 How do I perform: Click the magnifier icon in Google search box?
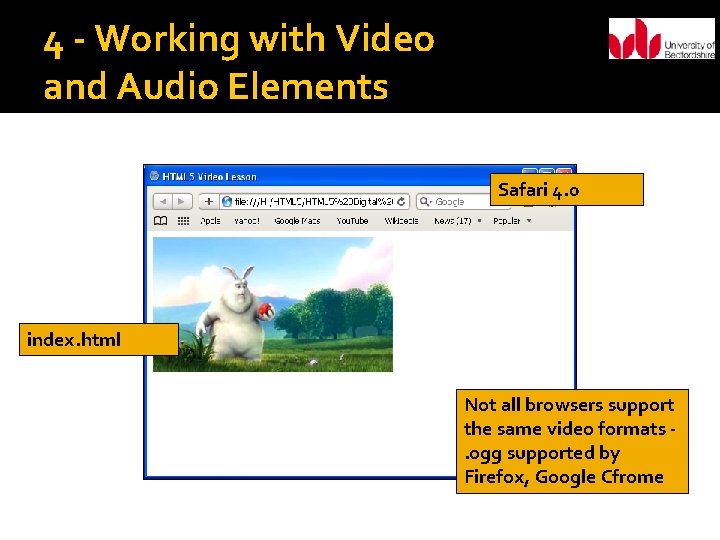(424, 202)
